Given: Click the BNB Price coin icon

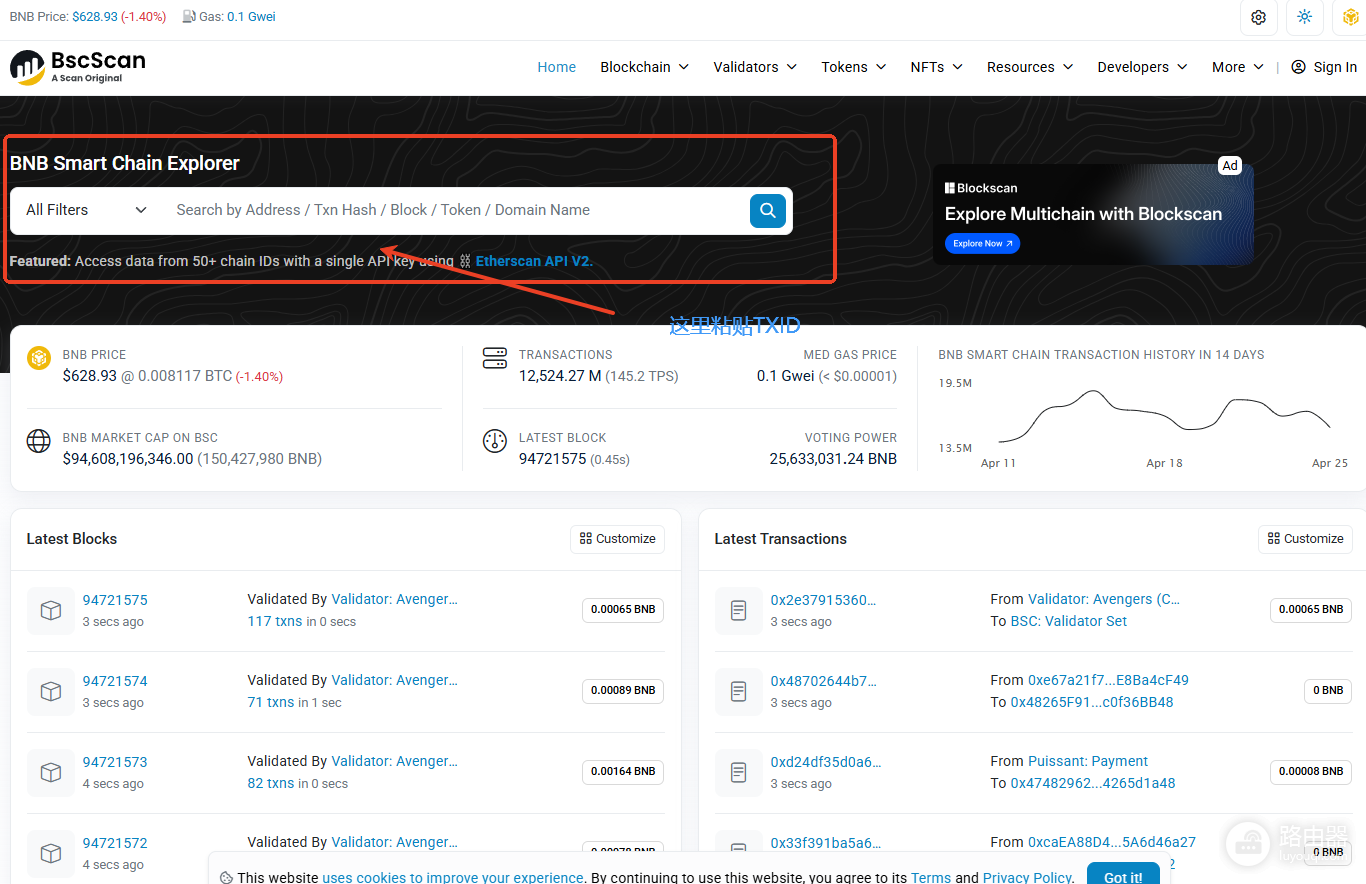Looking at the screenshot, I should tap(39, 358).
